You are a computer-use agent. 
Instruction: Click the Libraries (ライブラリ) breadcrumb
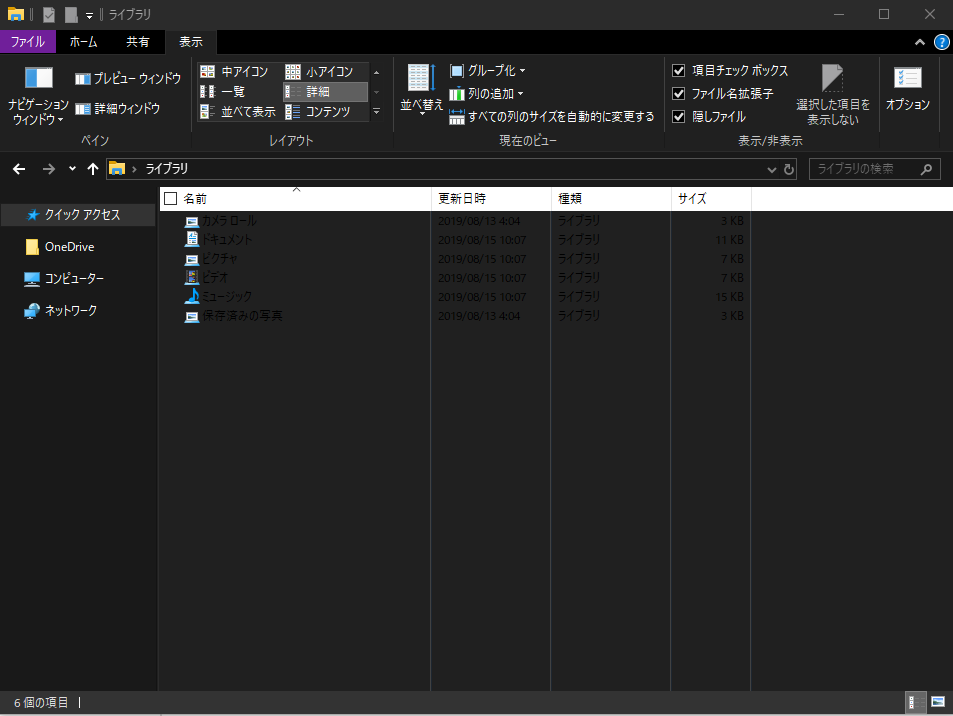167,169
